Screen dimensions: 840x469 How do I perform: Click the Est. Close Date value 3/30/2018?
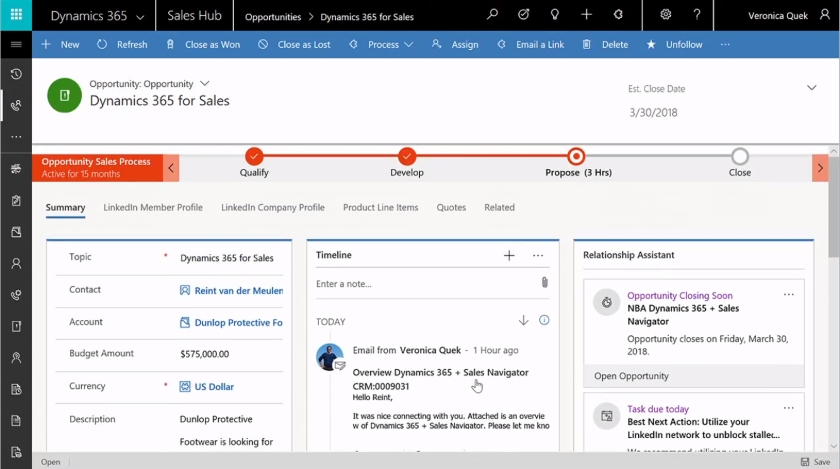click(x=653, y=113)
